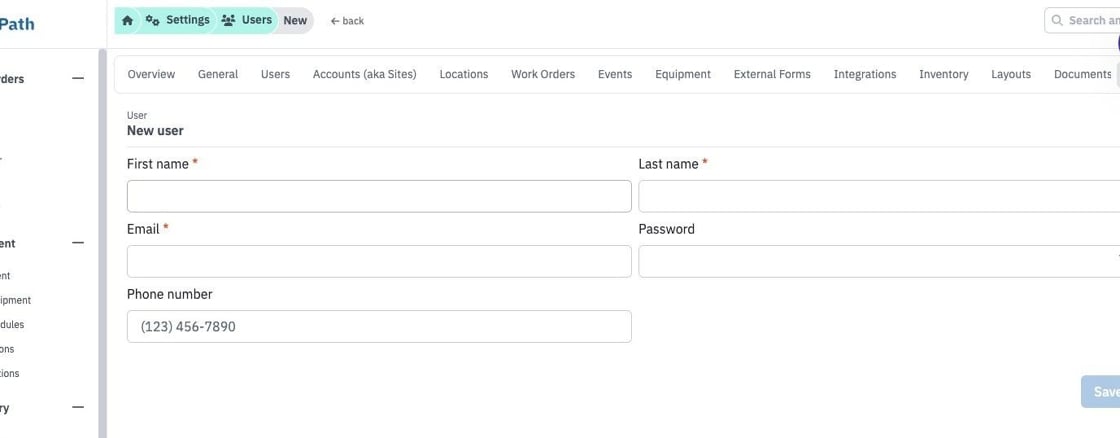Open the Overview tab
Viewport: 1120px width, 438px height.
pos(151,74)
